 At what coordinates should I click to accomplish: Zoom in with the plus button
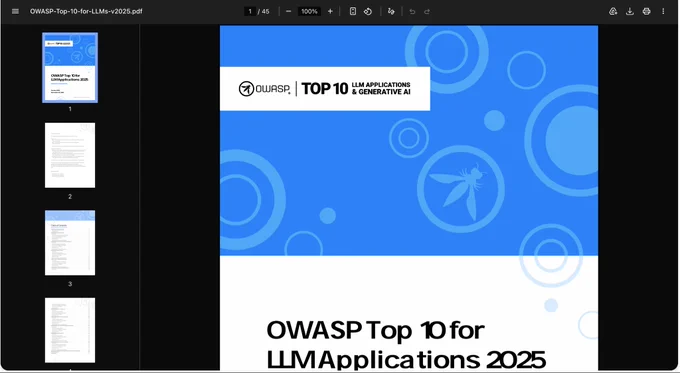tap(330, 11)
